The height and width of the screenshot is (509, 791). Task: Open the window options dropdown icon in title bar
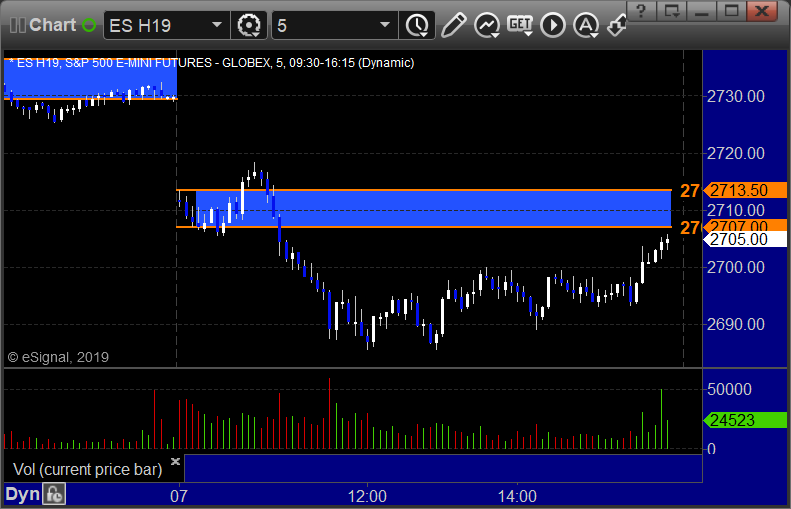[672, 11]
